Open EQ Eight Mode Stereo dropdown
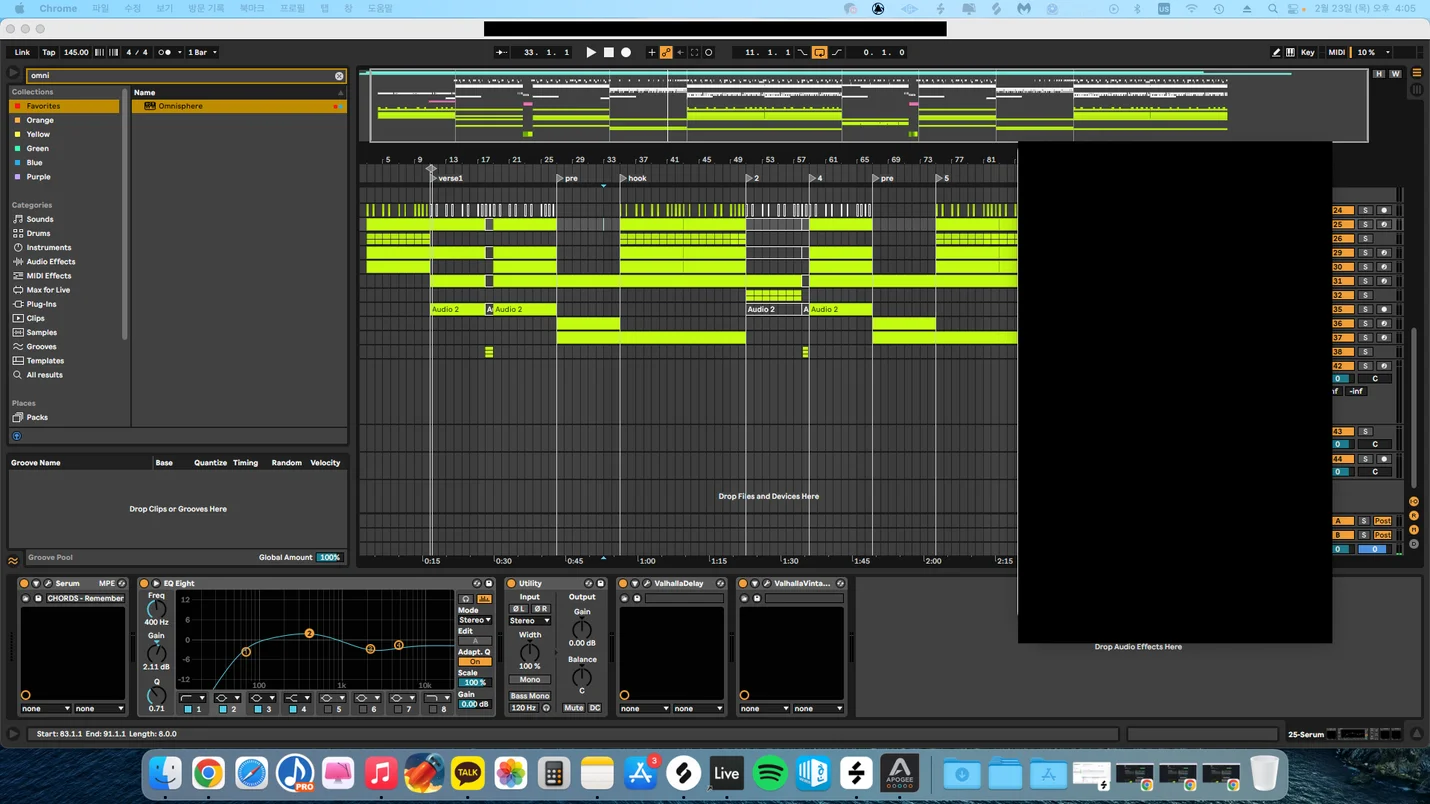Screen dimensions: 1430x804 tap(475, 621)
